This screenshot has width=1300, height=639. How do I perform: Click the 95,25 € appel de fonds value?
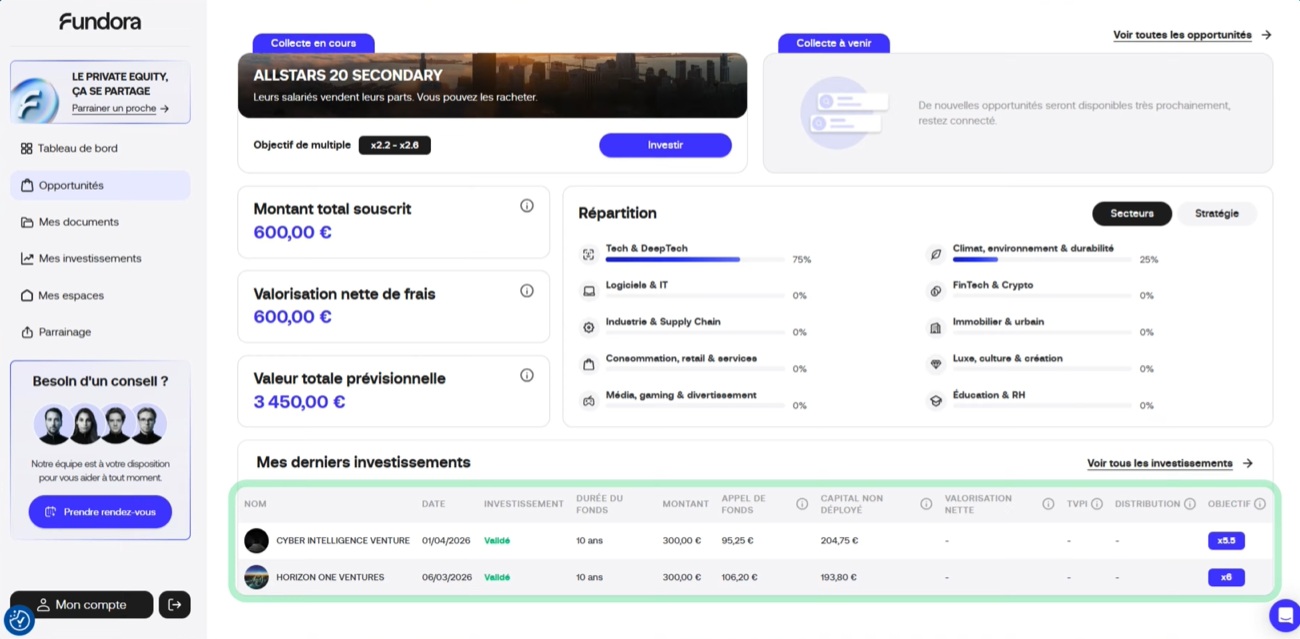click(738, 540)
